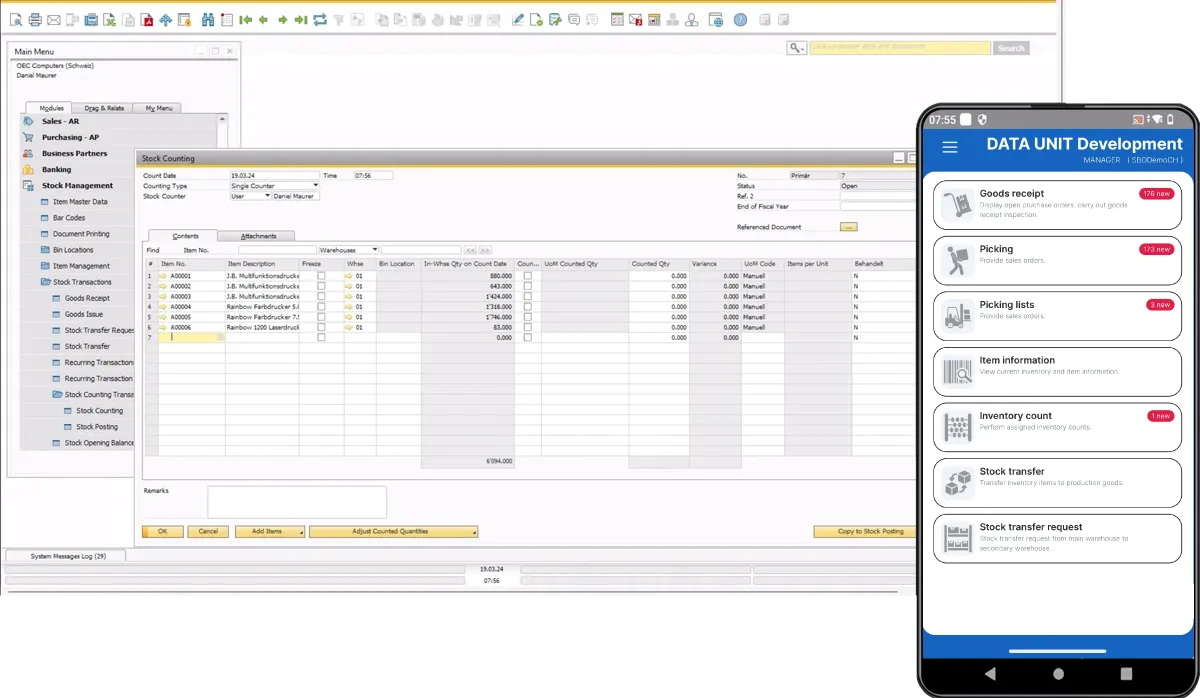Click the red PDF export icon in the toolbar
This screenshot has height=698, width=1200.
pyautogui.click(x=147, y=19)
